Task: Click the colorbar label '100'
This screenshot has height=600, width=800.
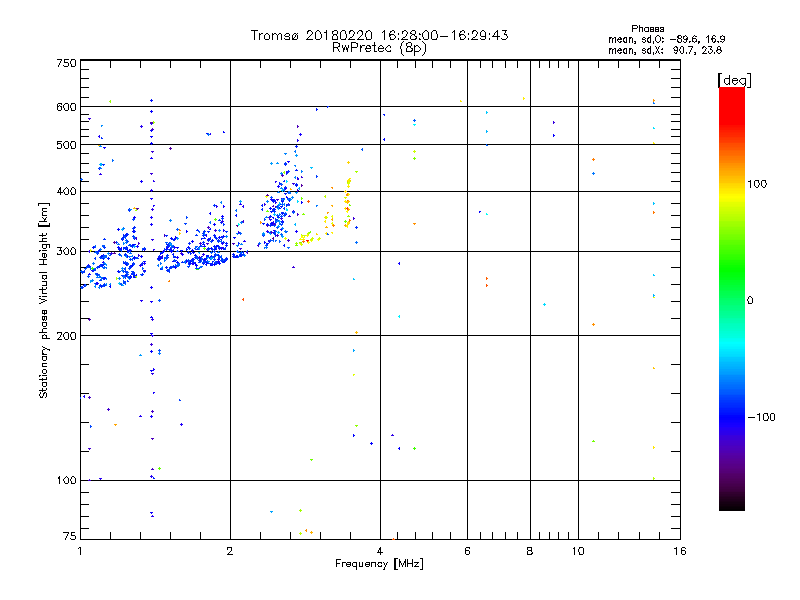Action: (757, 184)
